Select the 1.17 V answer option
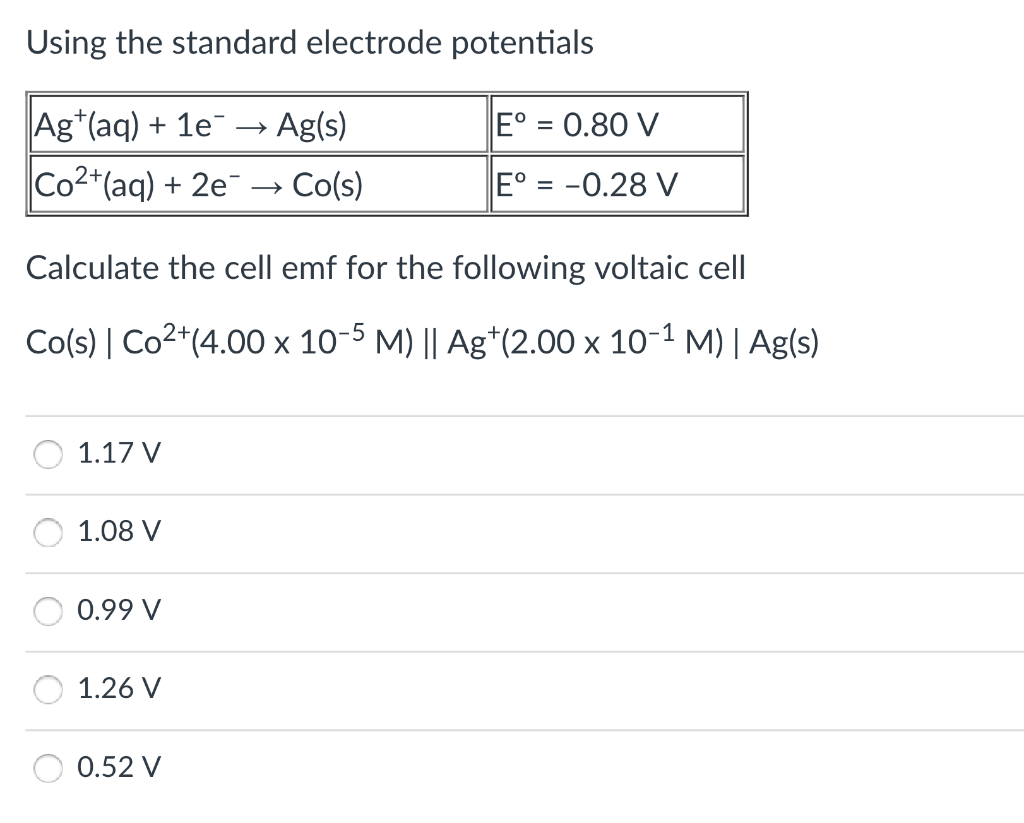The image size is (1024, 823). tap(47, 454)
